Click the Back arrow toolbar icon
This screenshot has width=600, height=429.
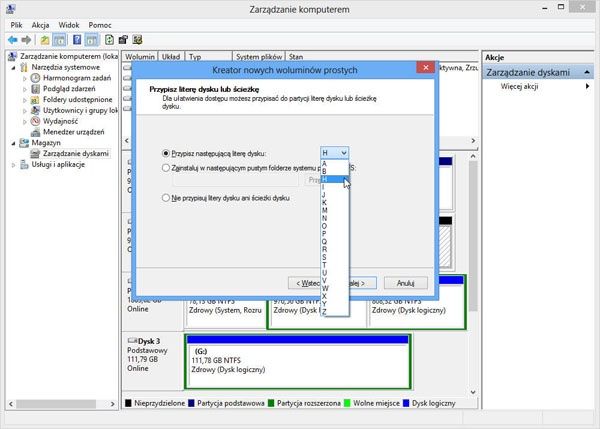pos(13,40)
